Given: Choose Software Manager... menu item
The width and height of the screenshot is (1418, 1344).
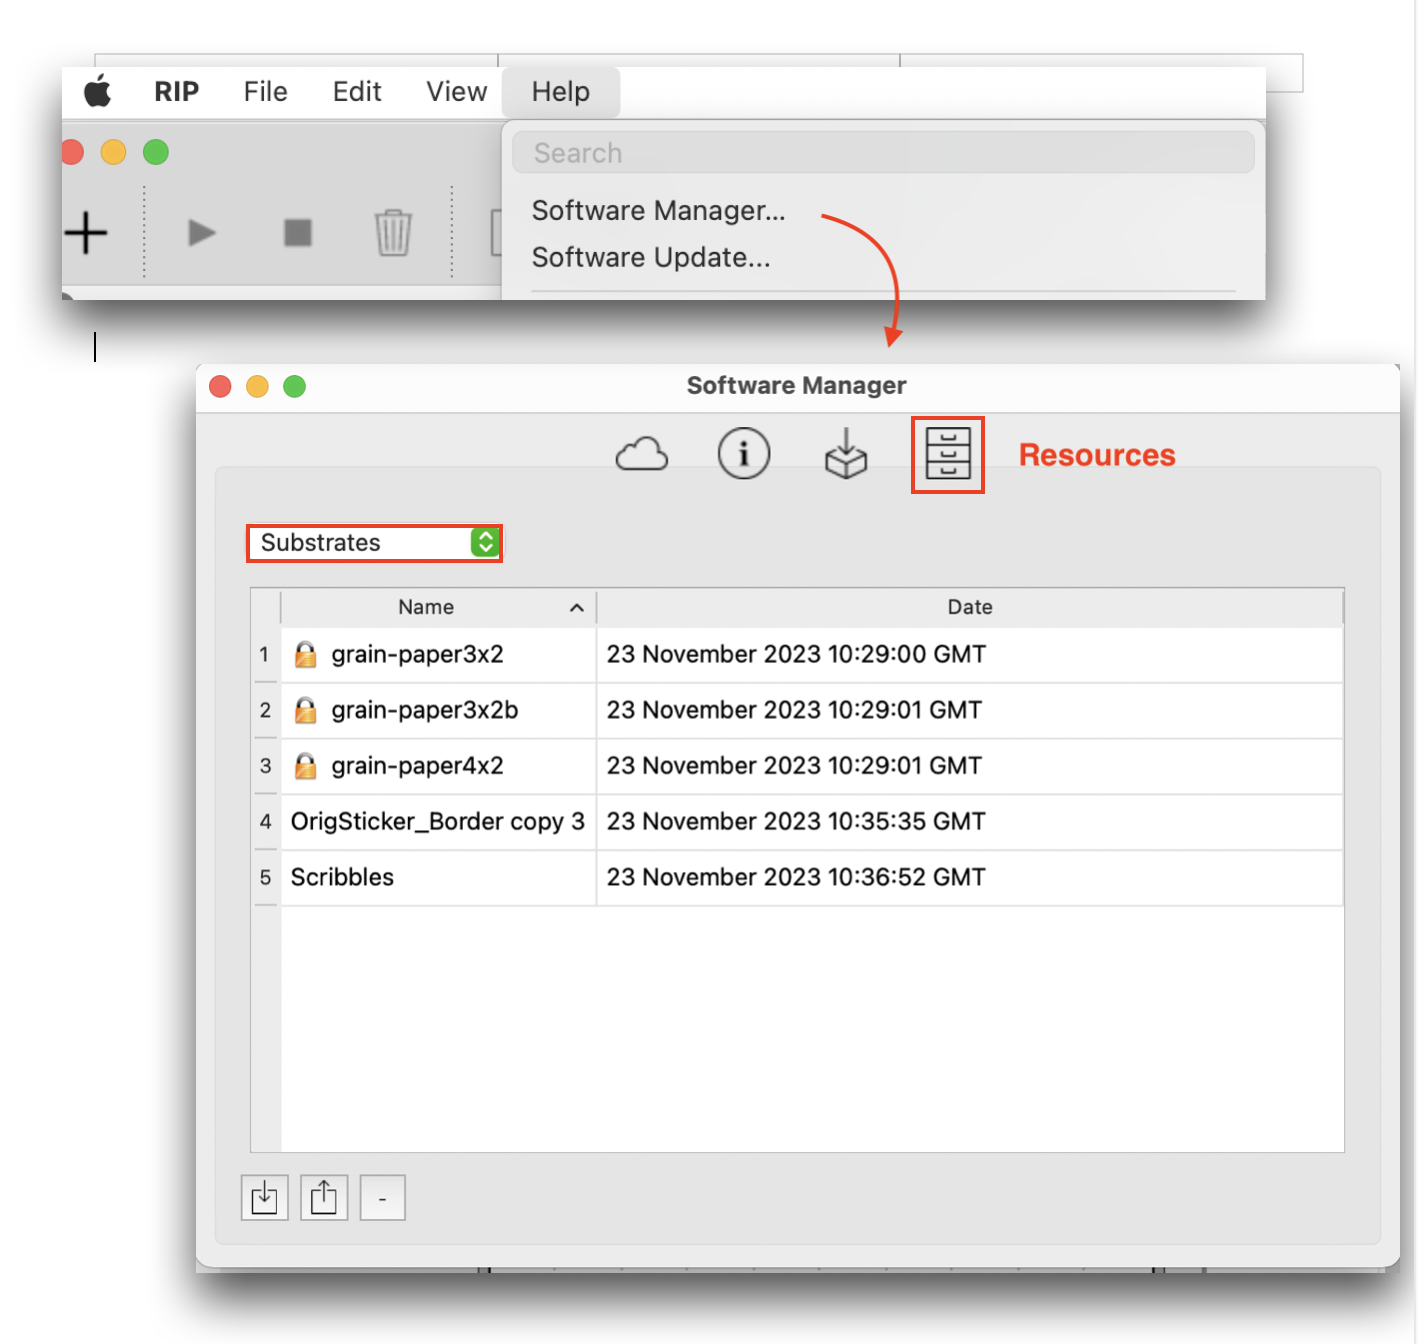Looking at the screenshot, I should (x=658, y=211).
